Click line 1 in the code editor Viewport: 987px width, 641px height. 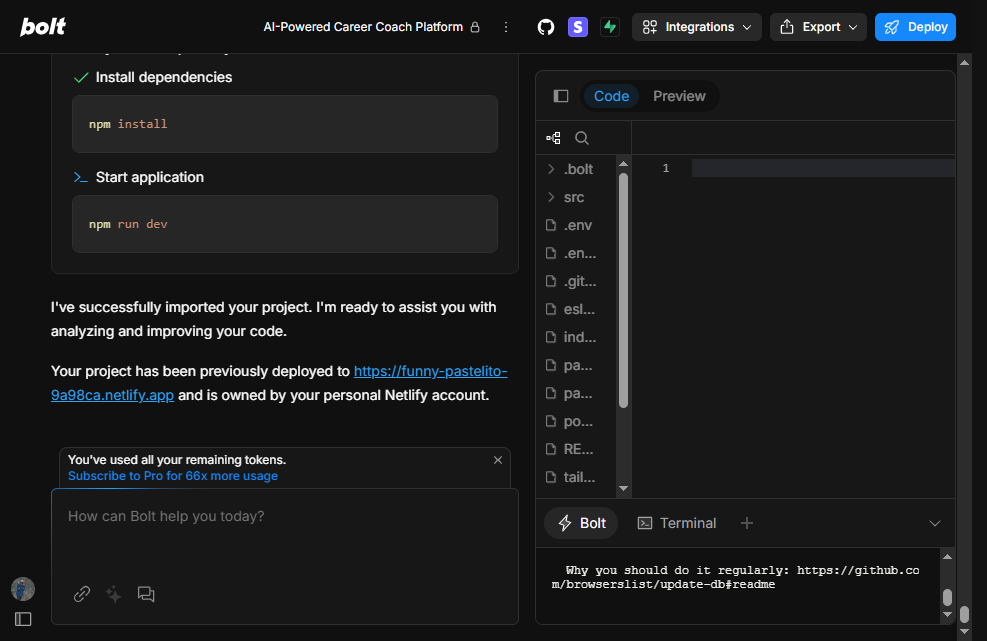(x=823, y=168)
